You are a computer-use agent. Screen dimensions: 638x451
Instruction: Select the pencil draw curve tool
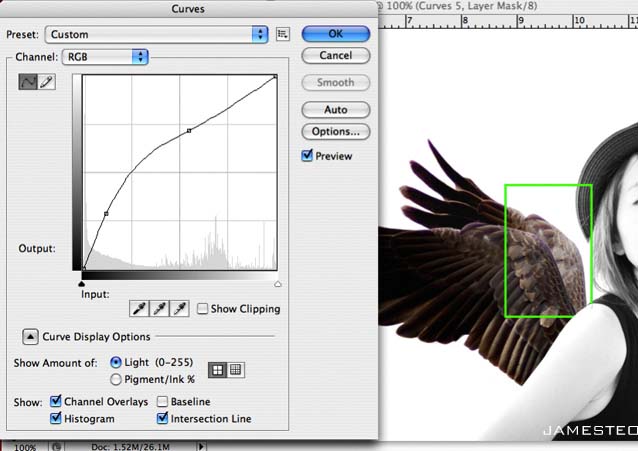[47, 82]
